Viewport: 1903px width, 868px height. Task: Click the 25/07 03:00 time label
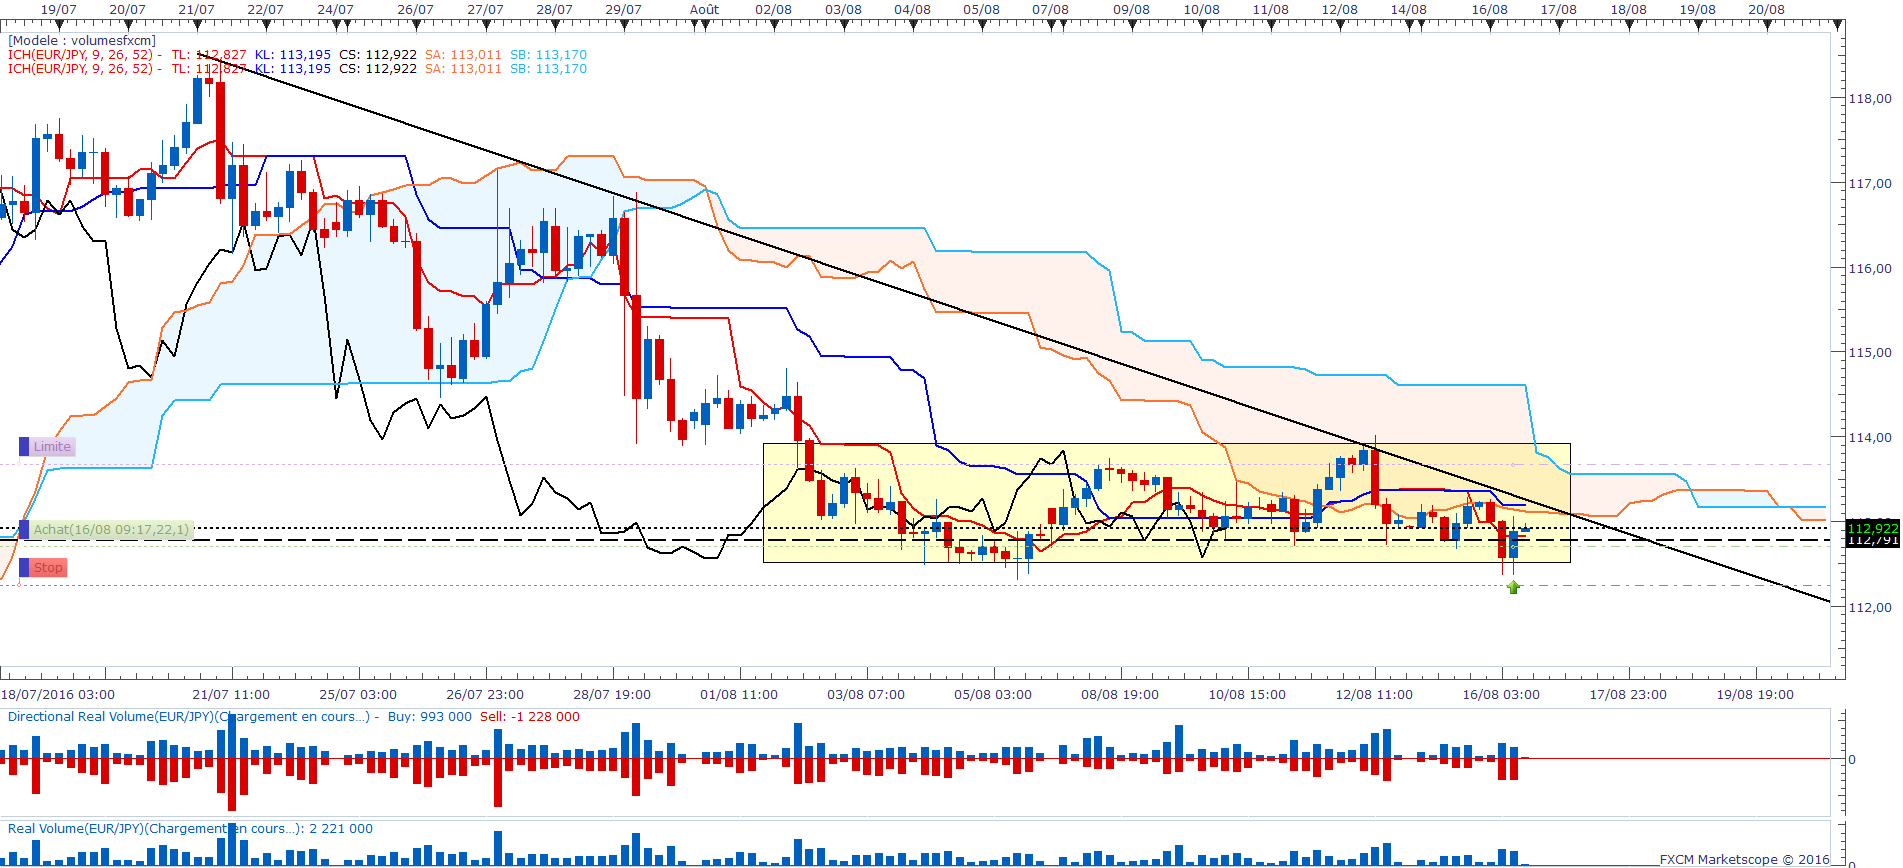(x=358, y=695)
